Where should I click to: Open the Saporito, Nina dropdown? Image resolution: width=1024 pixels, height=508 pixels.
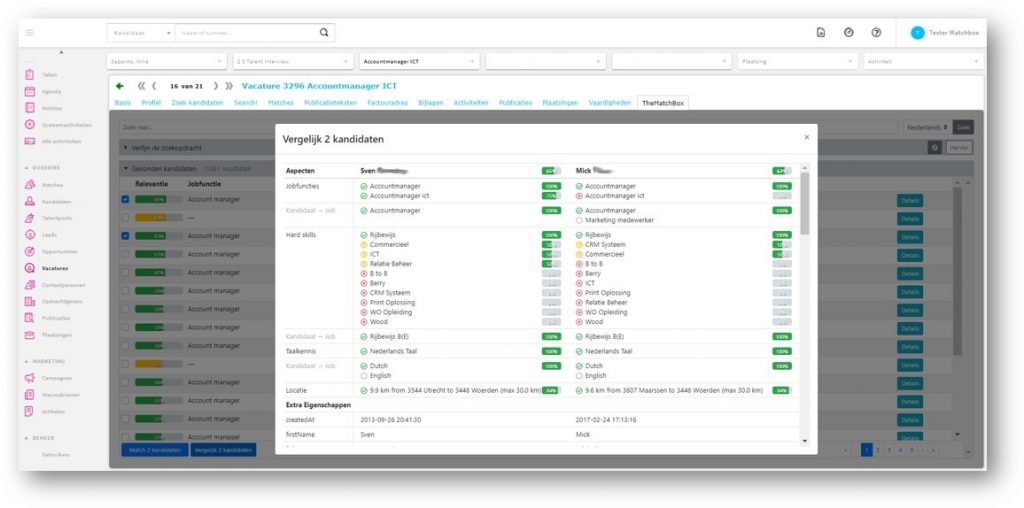coord(167,61)
